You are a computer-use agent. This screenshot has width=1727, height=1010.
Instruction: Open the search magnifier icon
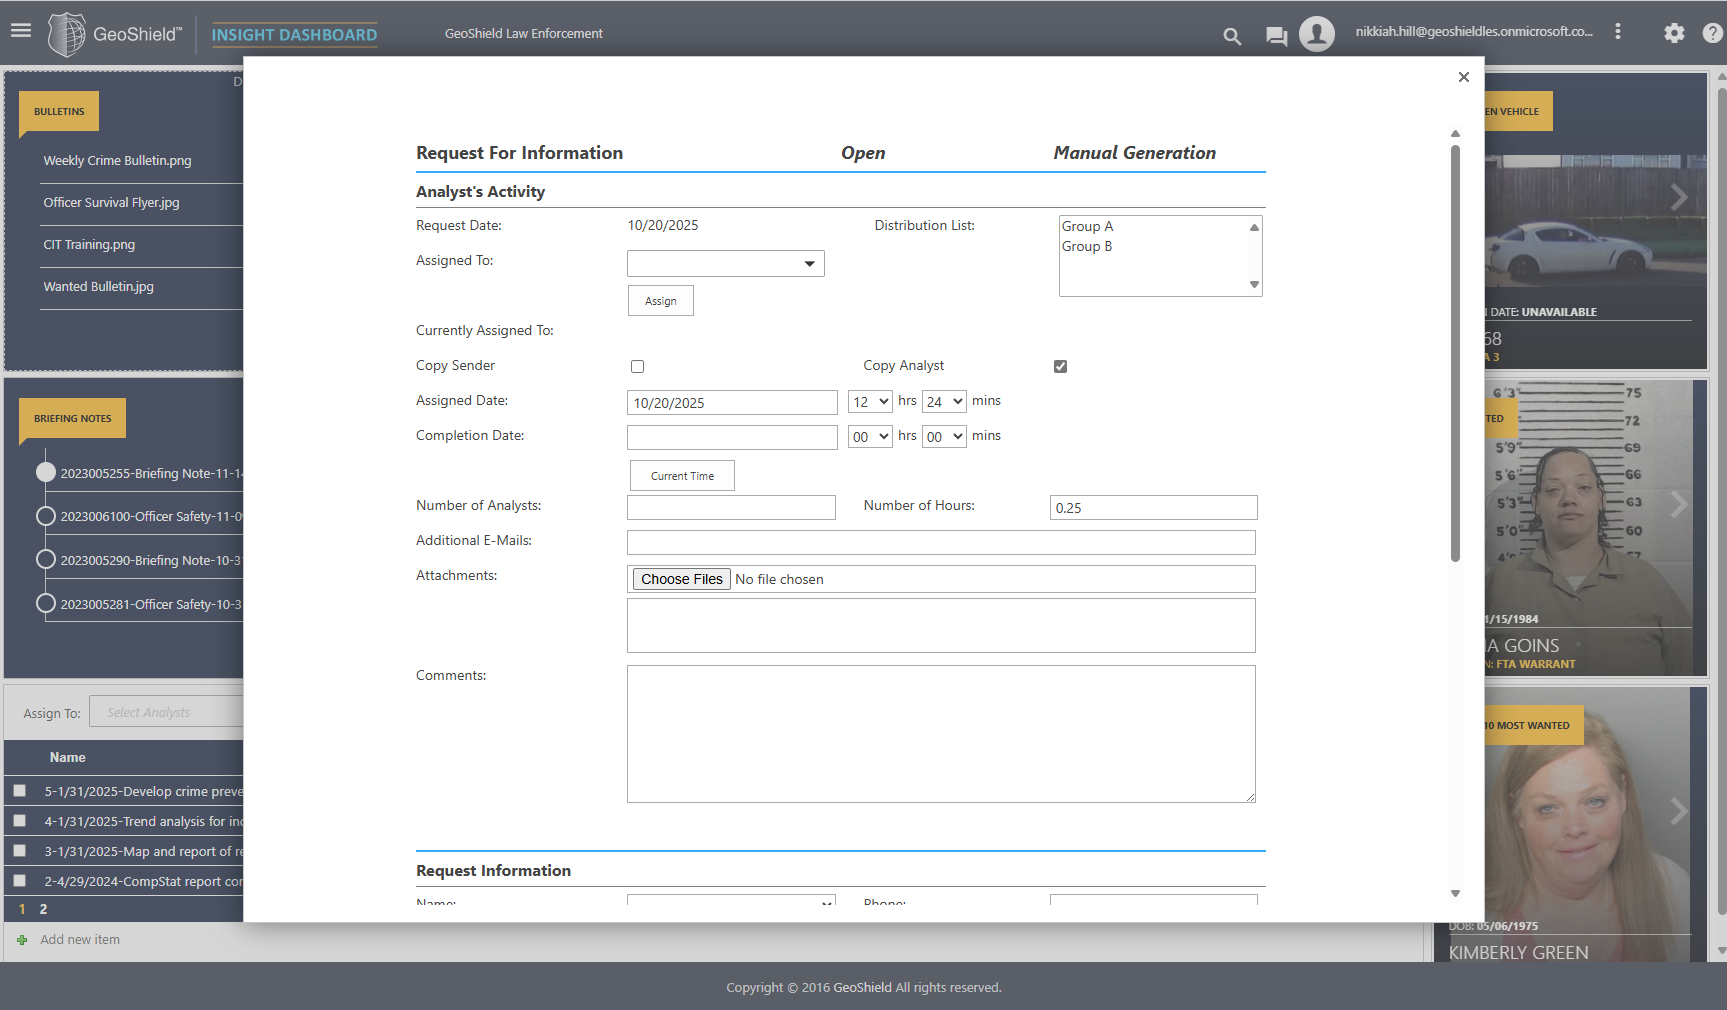(x=1232, y=37)
